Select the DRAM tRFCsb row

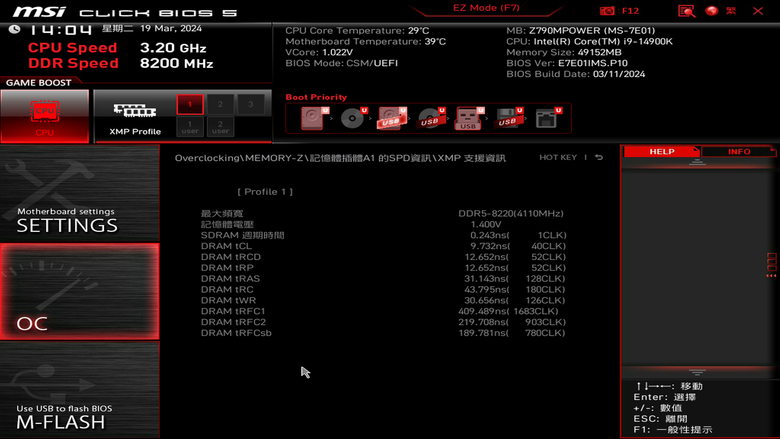pos(383,333)
